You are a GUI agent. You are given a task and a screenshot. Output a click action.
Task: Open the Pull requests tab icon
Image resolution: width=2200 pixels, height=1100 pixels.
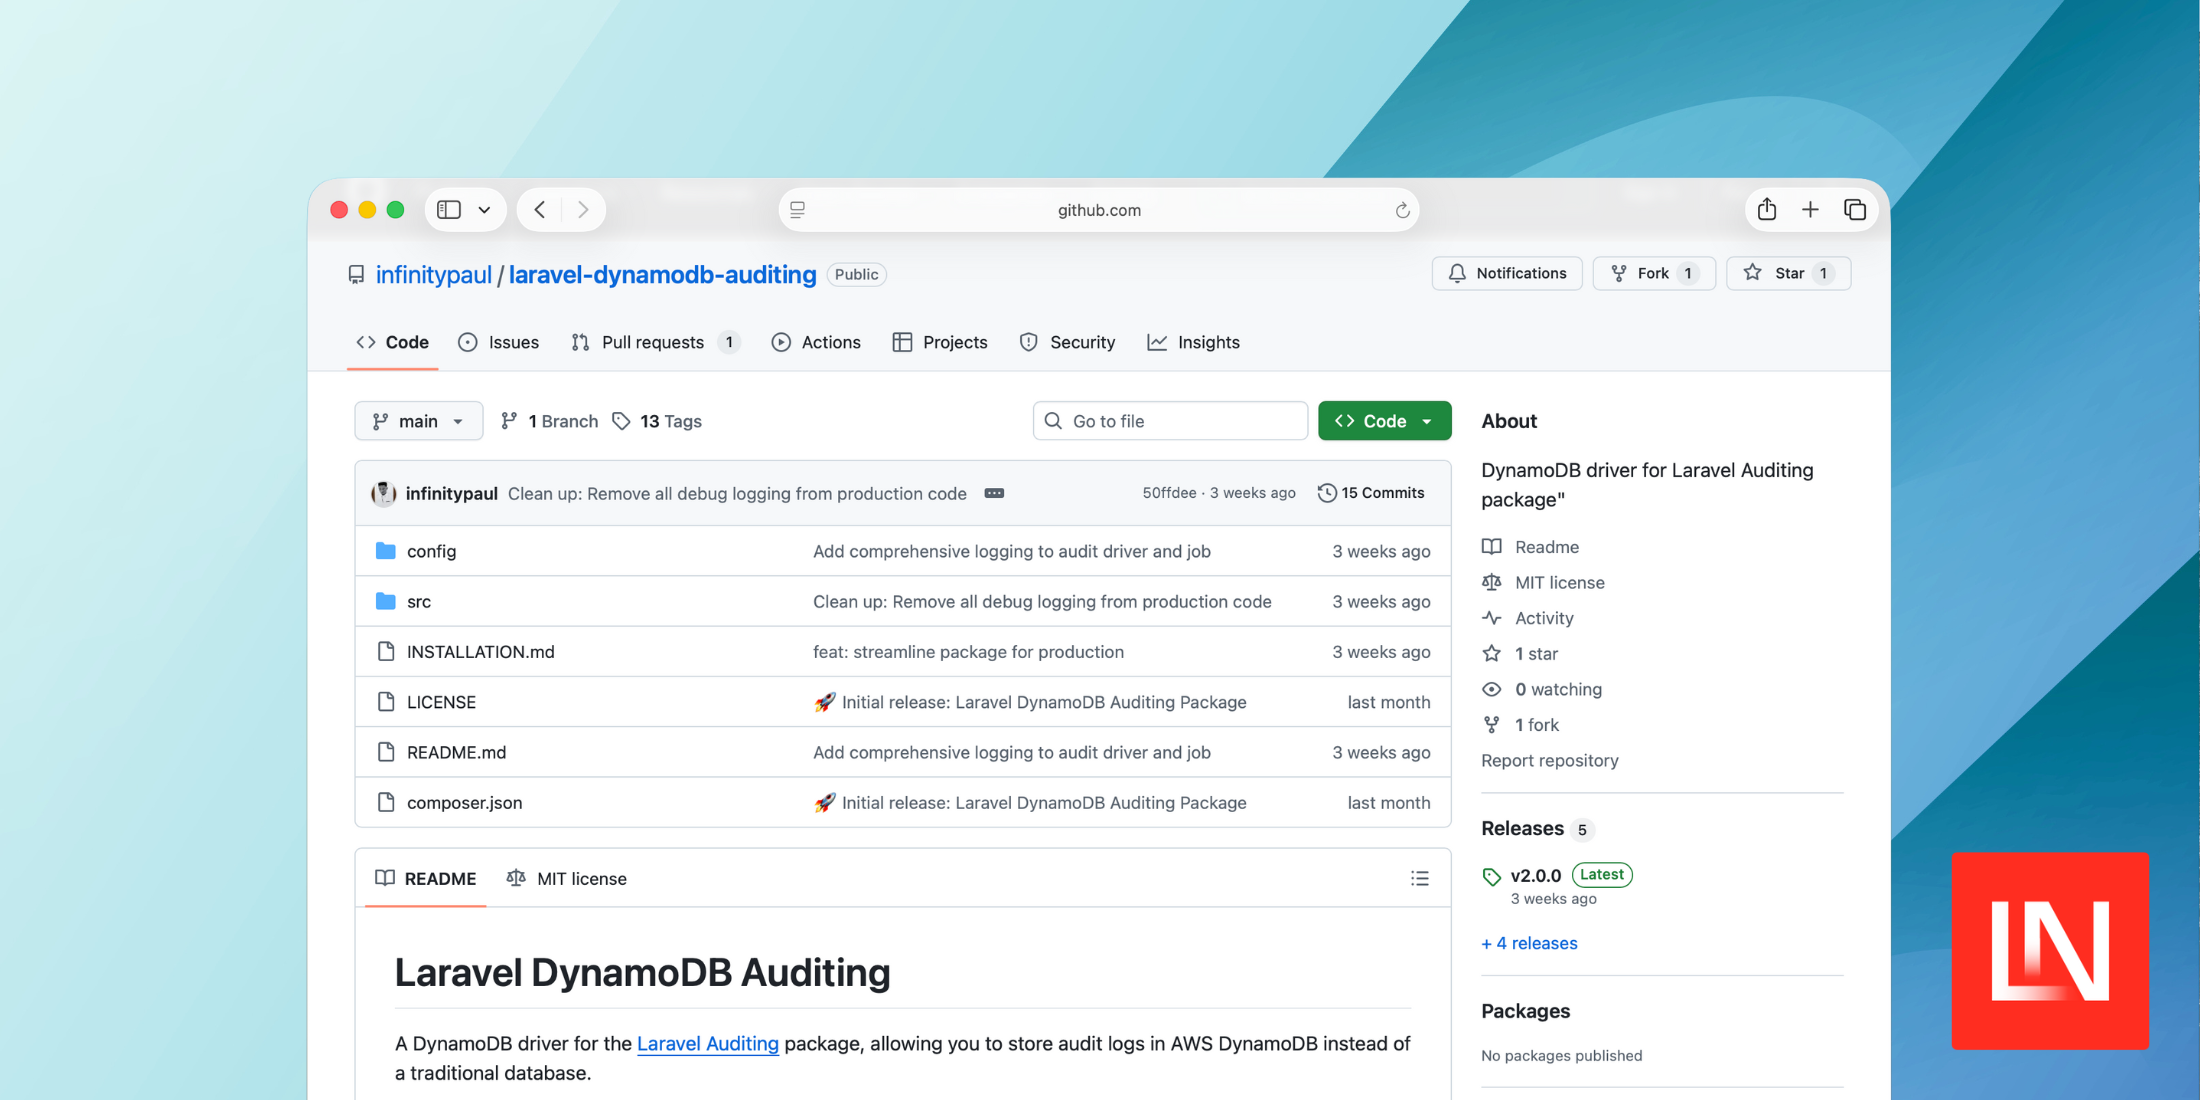(581, 342)
